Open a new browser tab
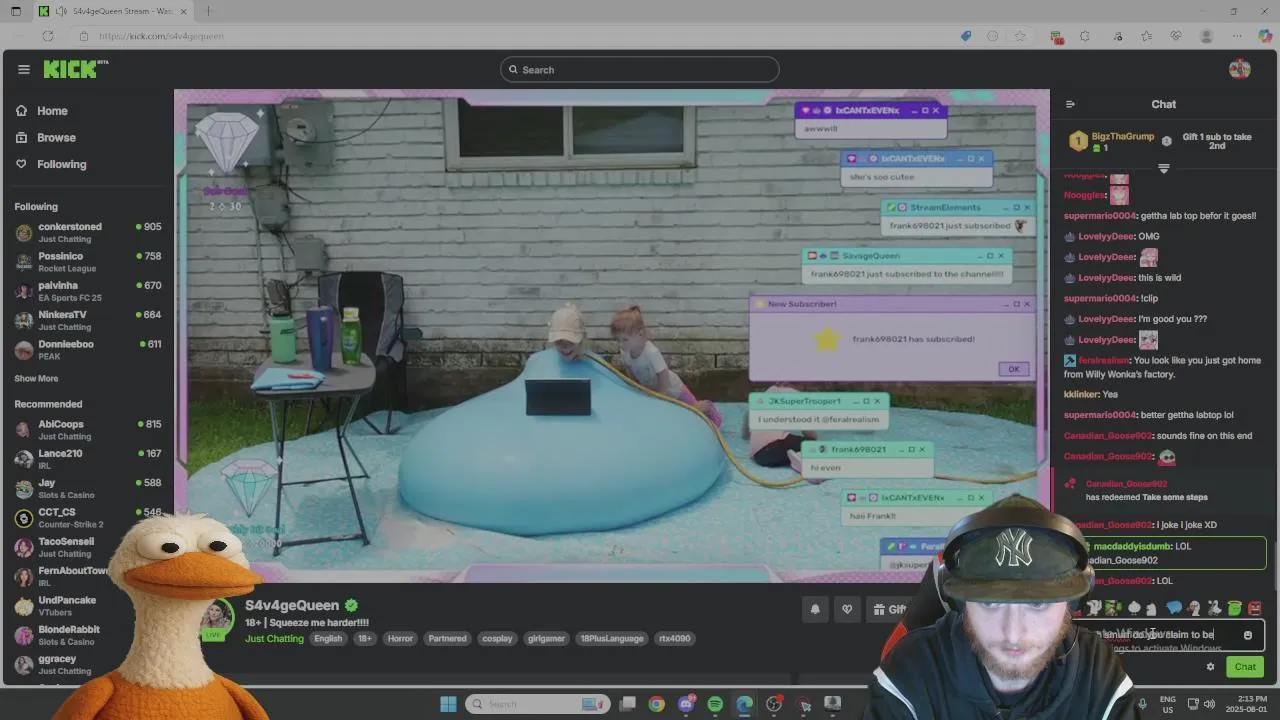The image size is (1280, 720). pos(208,11)
